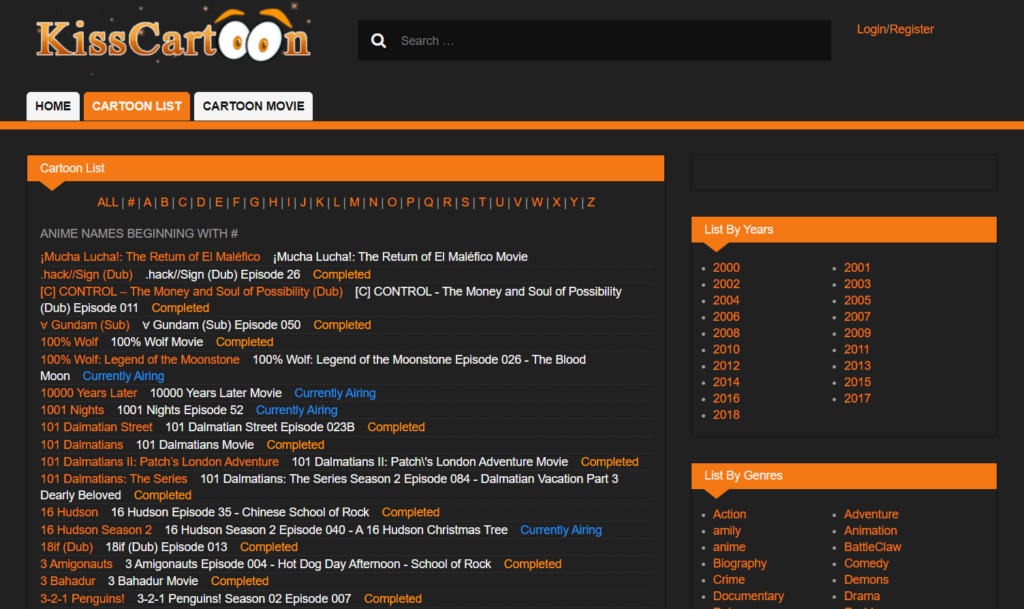List cartoons from year 2008

pos(726,333)
